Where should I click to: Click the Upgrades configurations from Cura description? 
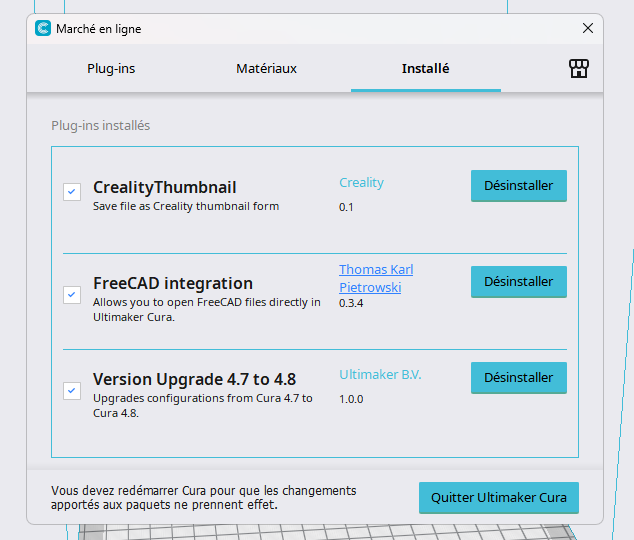[x=203, y=406]
